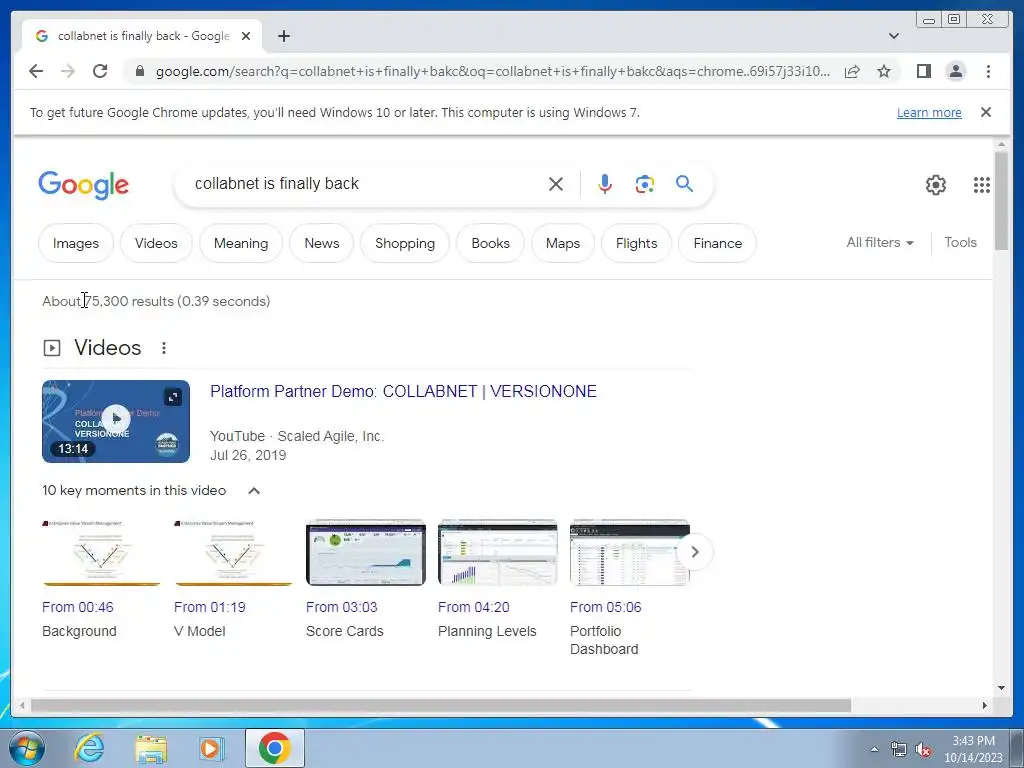Start search by voice
1024x768 pixels.
605,184
